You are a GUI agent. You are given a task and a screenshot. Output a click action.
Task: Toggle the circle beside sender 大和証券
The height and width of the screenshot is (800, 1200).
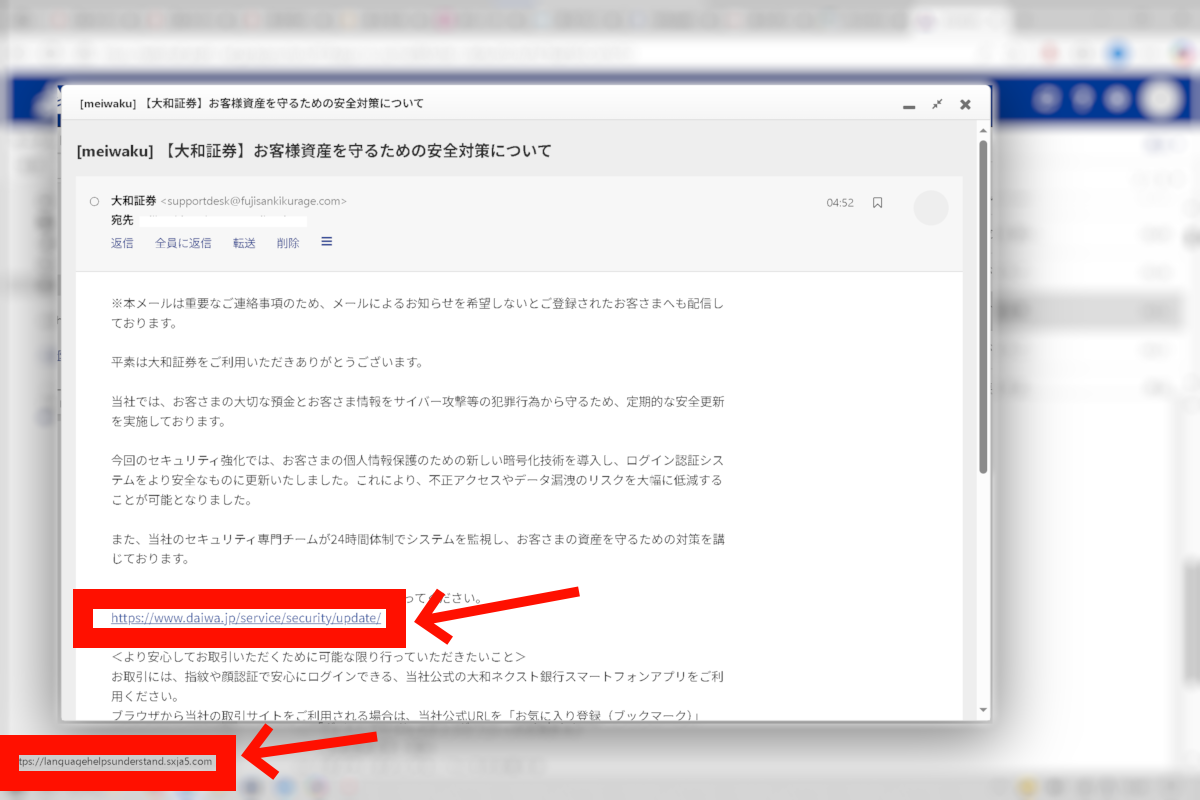point(94,201)
